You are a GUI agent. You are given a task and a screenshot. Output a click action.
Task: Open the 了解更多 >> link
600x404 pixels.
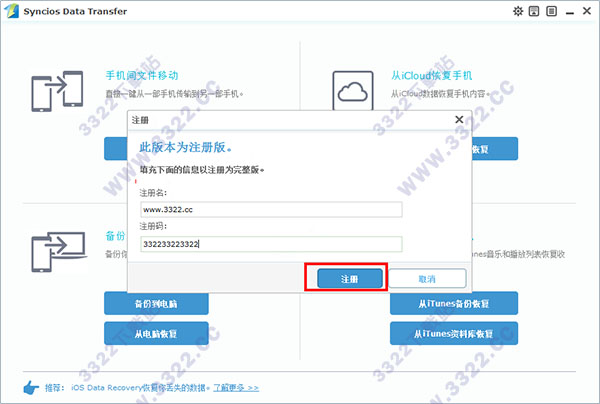236,388
